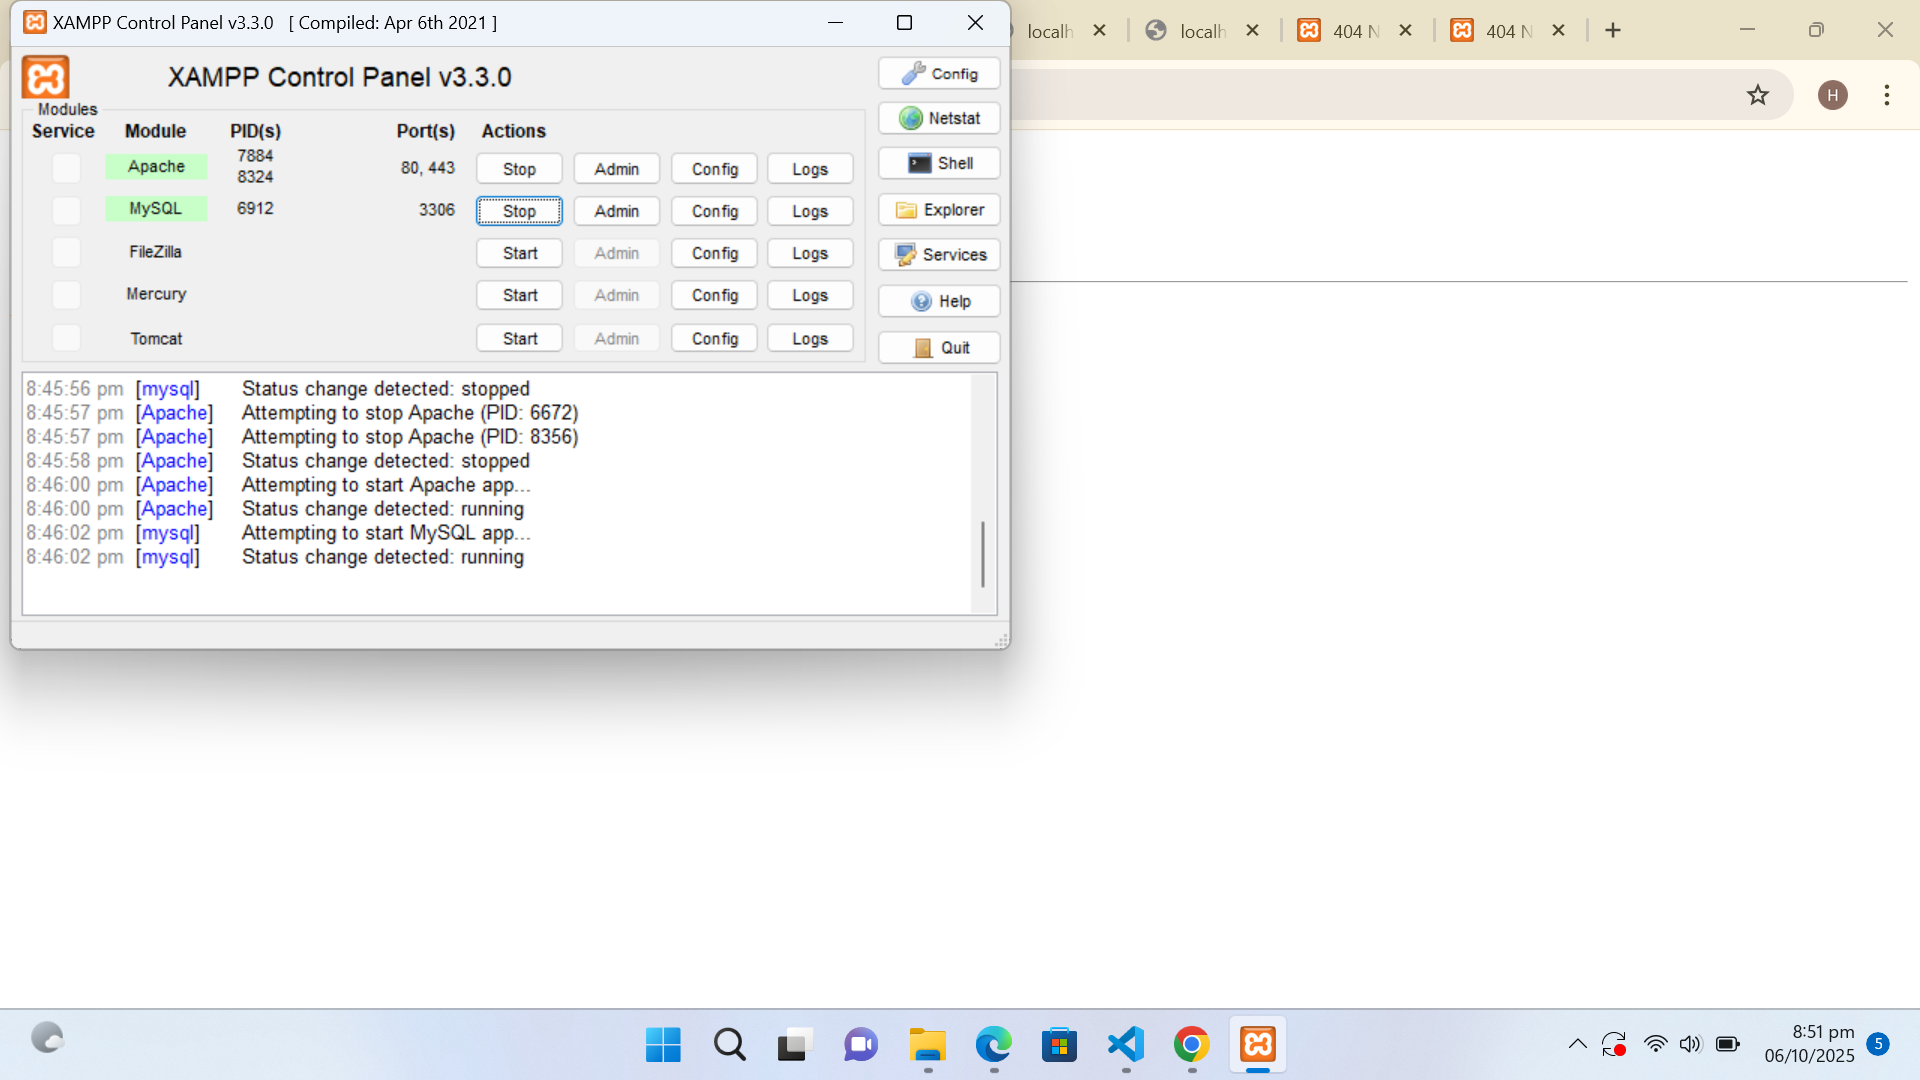The width and height of the screenshot is (1920, 1080).
Task: Open the MySQL Admin page
Action: tap(616, 211)
